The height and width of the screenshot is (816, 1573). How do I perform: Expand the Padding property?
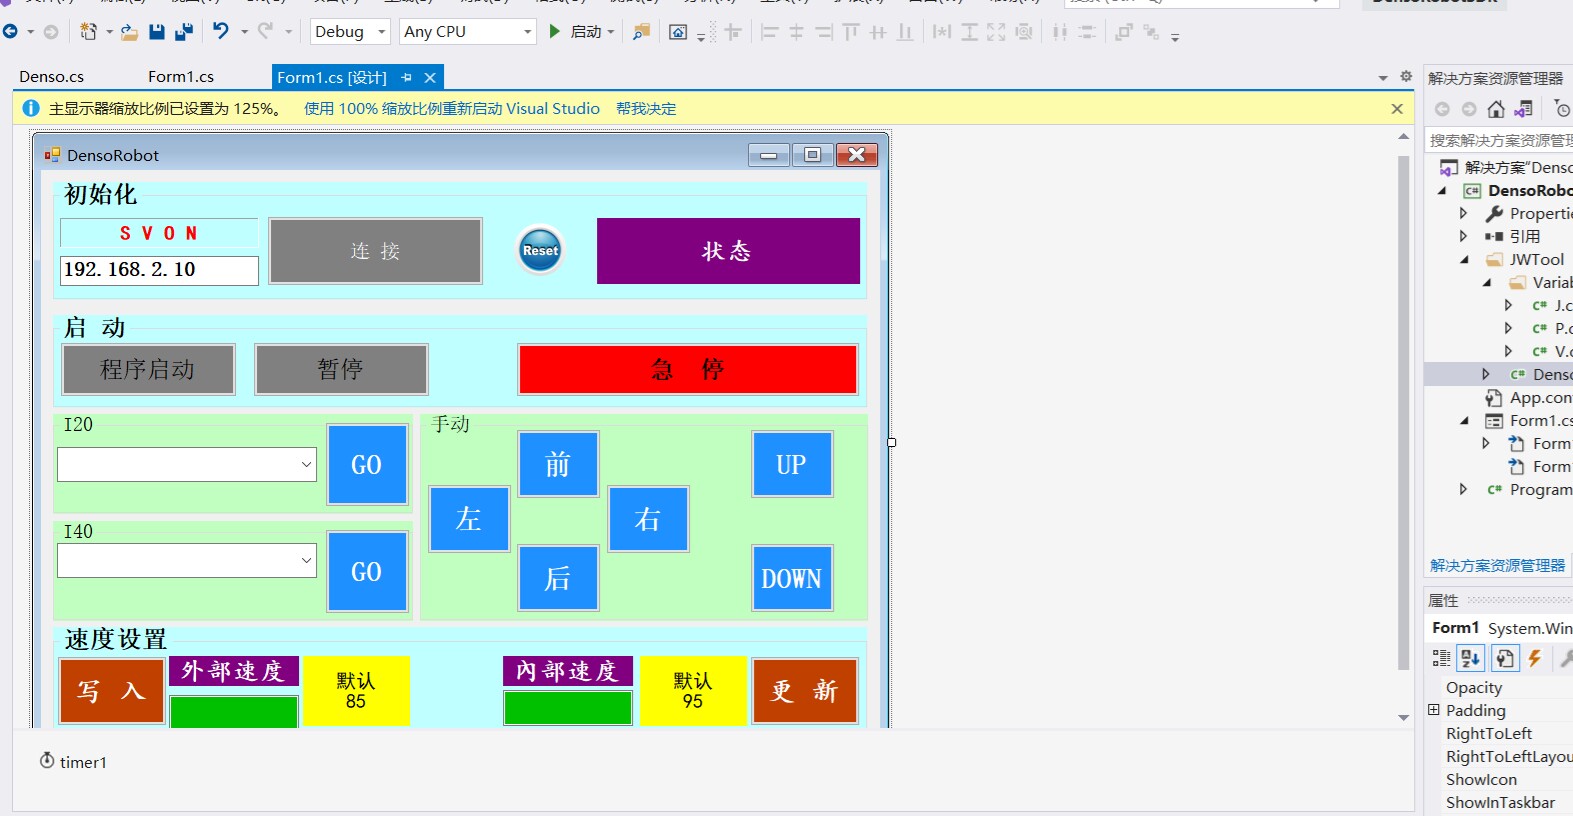coord(1434,710)
